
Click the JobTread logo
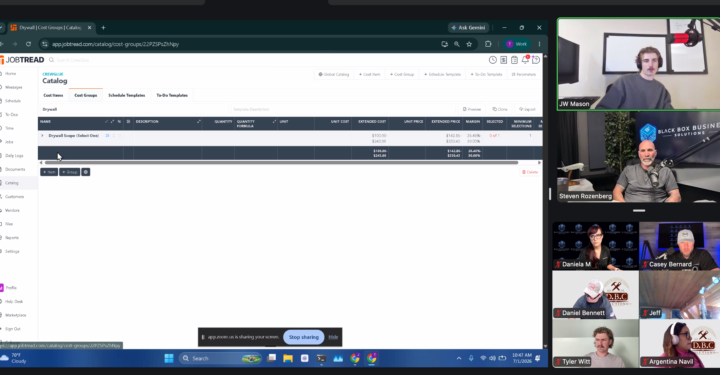pyautogui.click(x=22, y=60)
